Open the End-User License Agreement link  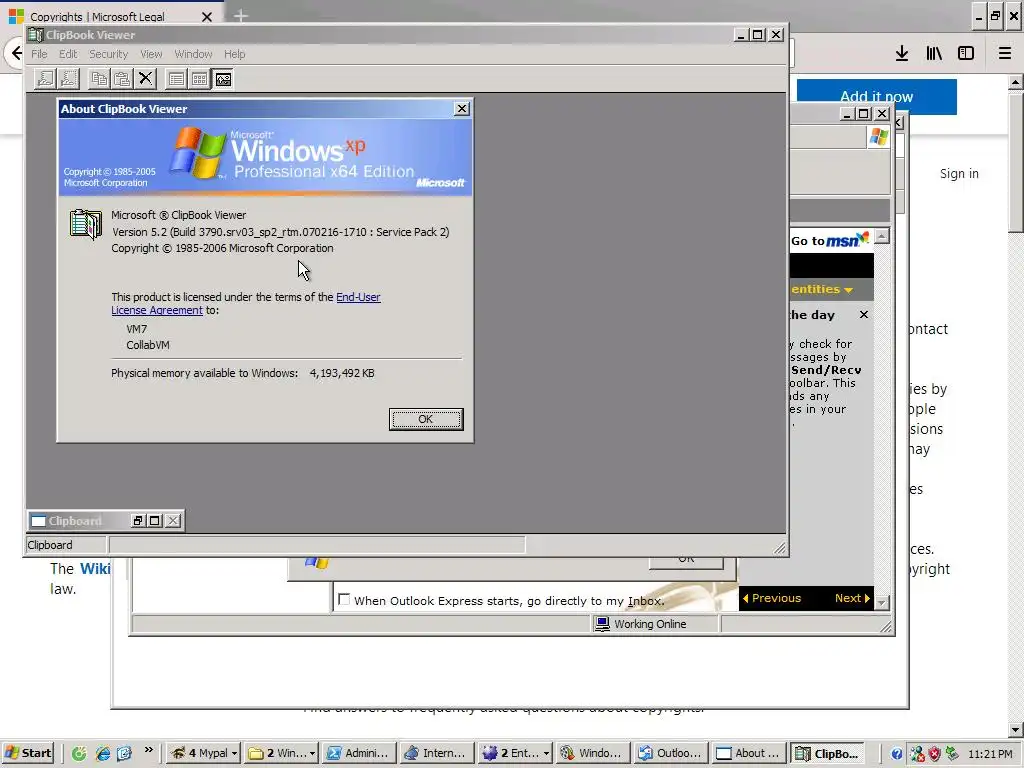[x=246, y=304]
